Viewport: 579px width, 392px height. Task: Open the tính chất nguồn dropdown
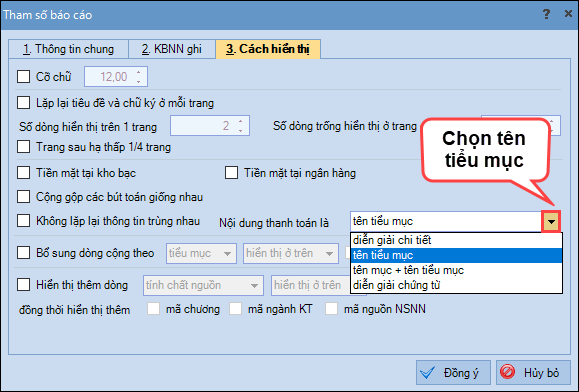(x=203, y=285)
